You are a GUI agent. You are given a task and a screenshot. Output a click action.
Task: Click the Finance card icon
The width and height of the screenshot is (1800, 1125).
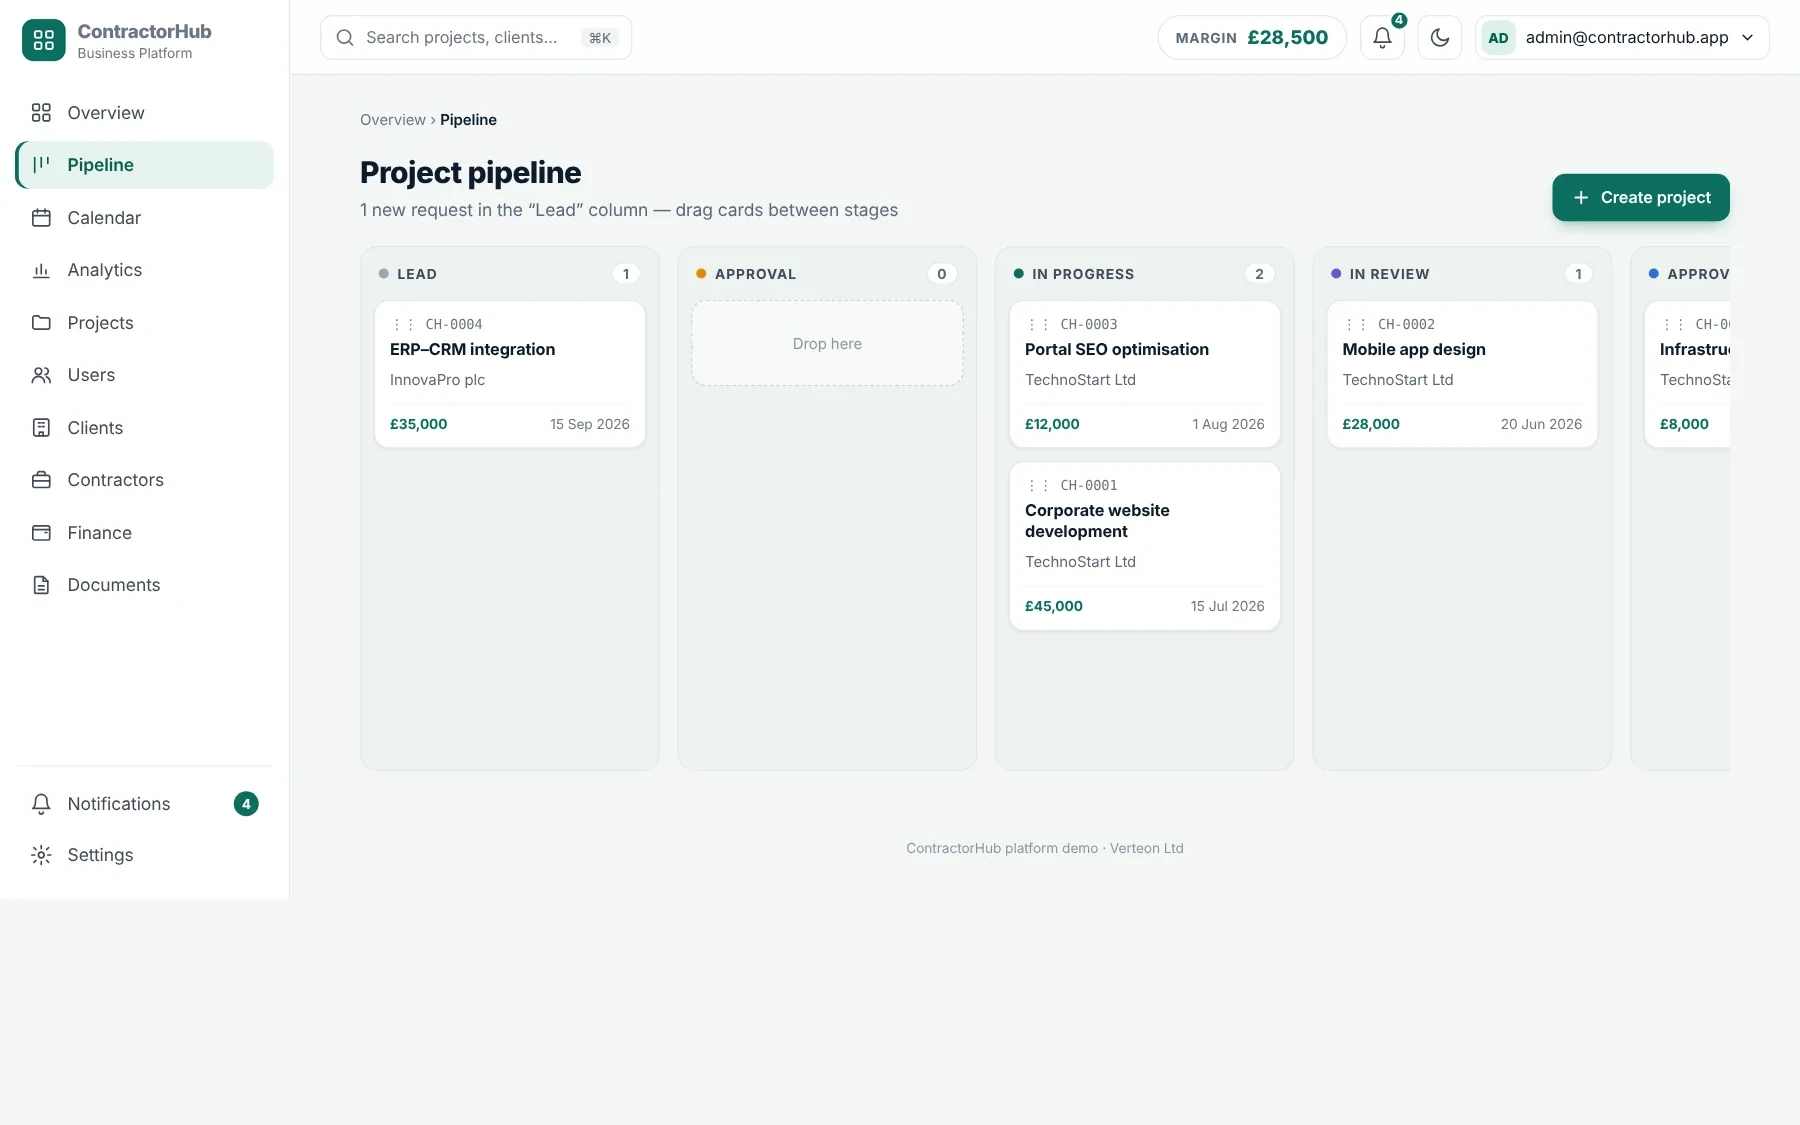point(41,533)
